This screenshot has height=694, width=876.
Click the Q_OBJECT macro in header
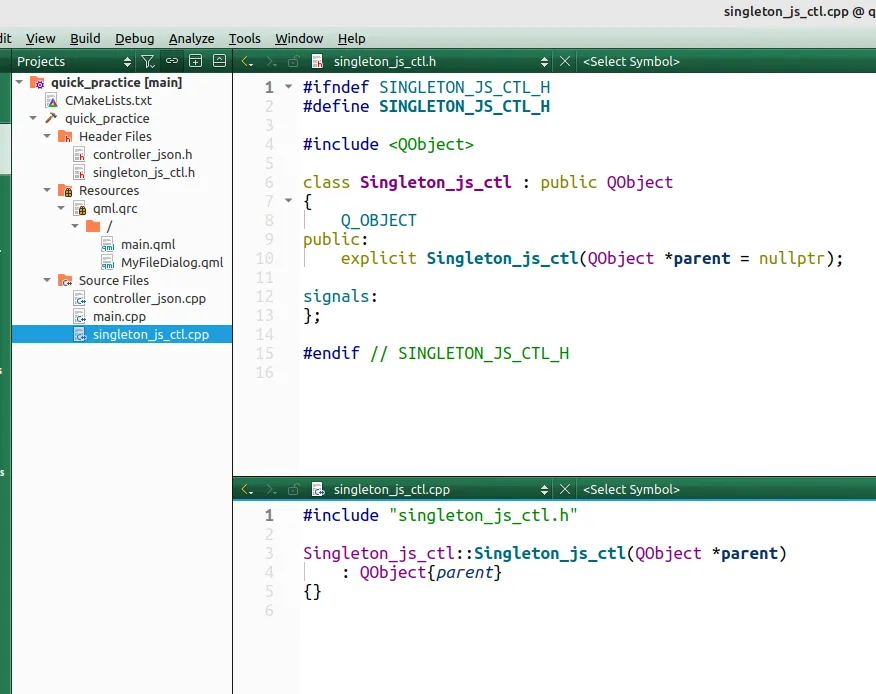click(379, 220)
